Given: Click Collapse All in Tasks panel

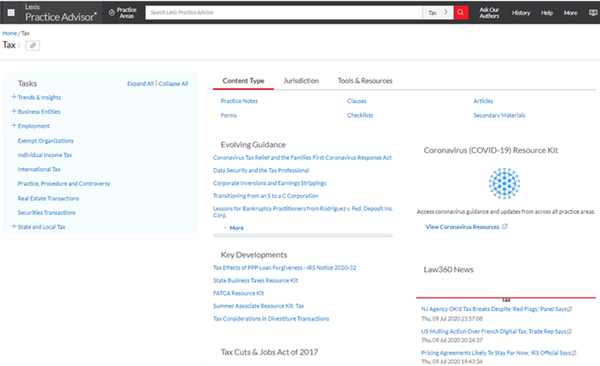Looking at the screenshot, I should pos(173,83).
